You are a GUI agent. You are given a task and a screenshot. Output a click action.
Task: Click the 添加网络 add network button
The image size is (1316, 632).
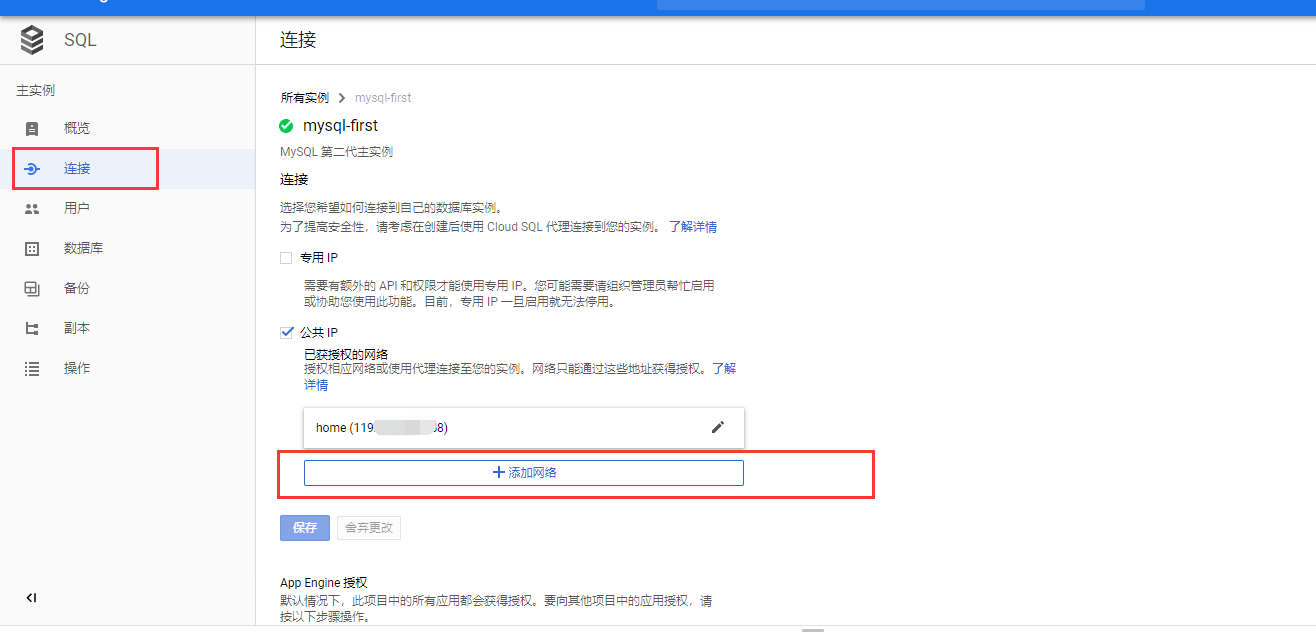pyautogui.click(x=524, y=473)
